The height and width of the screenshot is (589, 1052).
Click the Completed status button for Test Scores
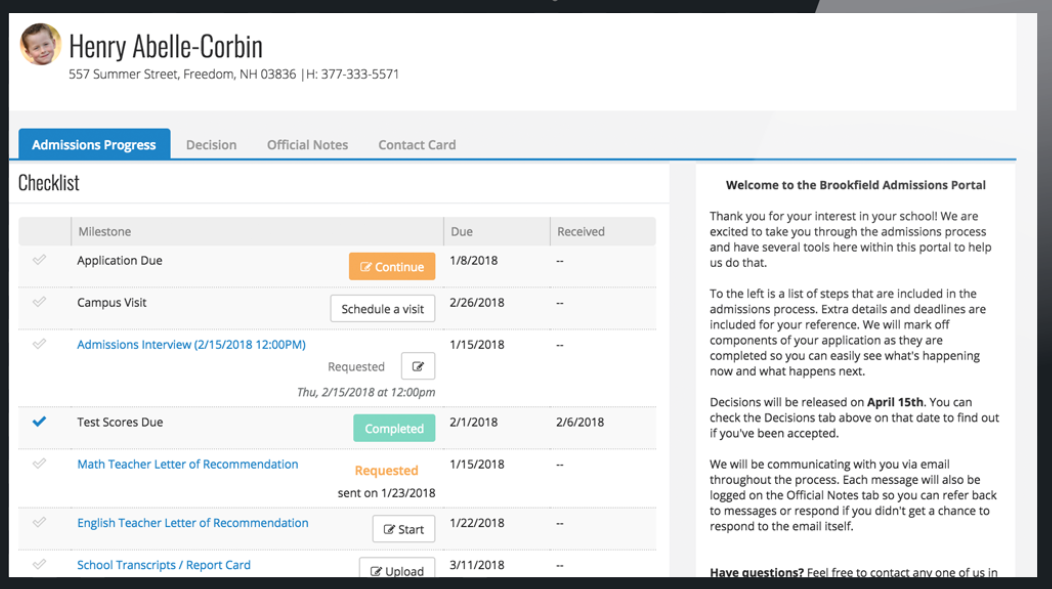pyautogui.click(x=393, y=427)
